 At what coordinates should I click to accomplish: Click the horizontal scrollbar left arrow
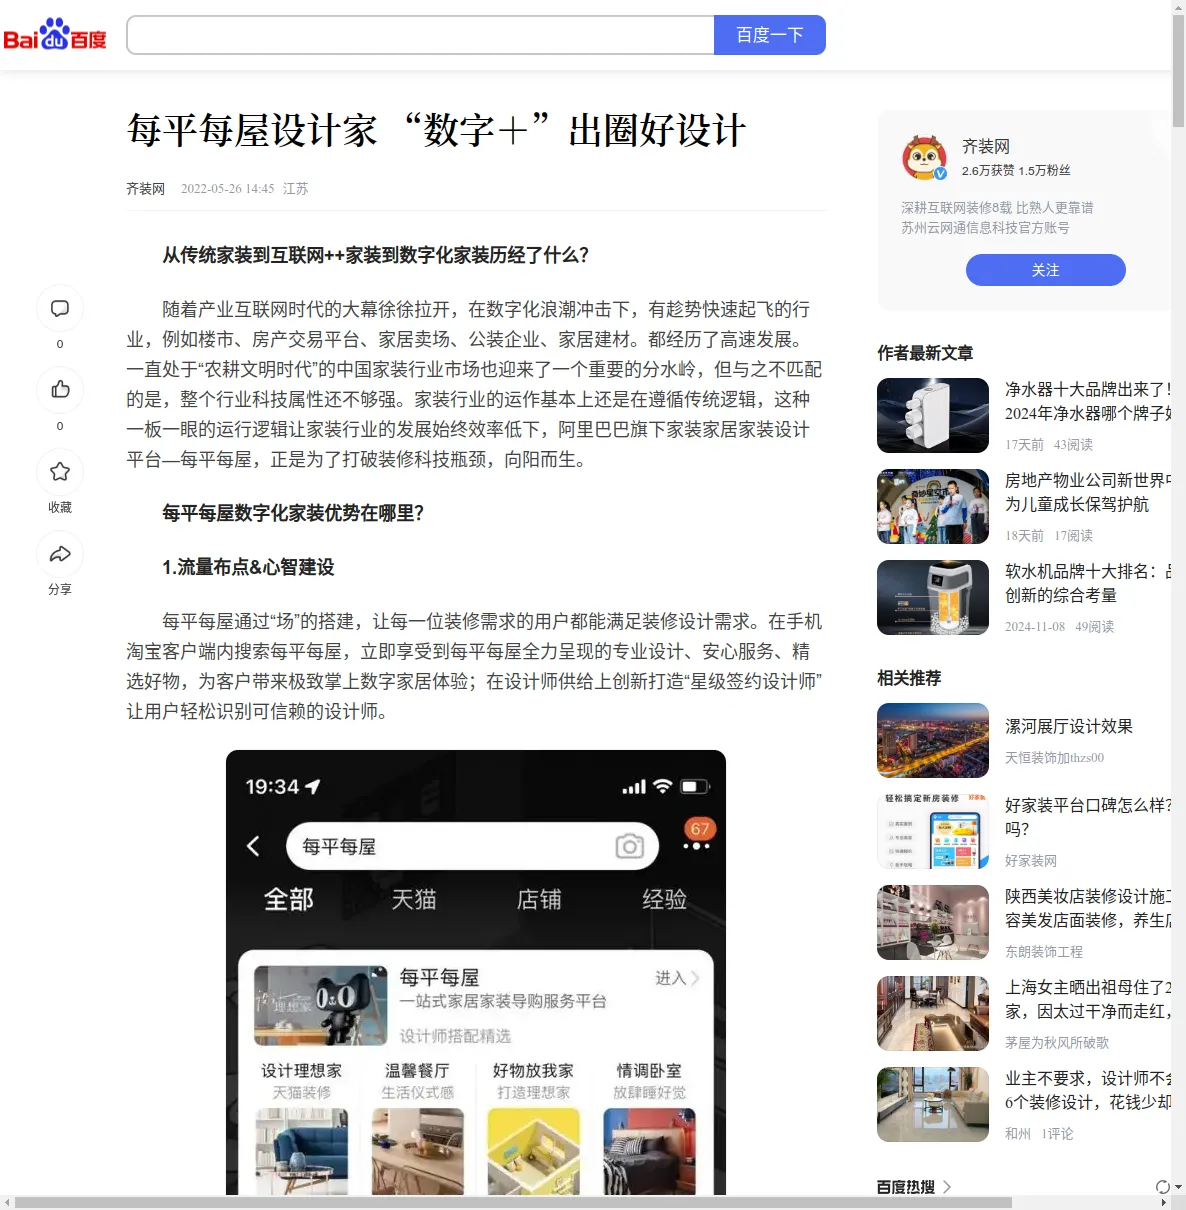tap(6, 1202)
